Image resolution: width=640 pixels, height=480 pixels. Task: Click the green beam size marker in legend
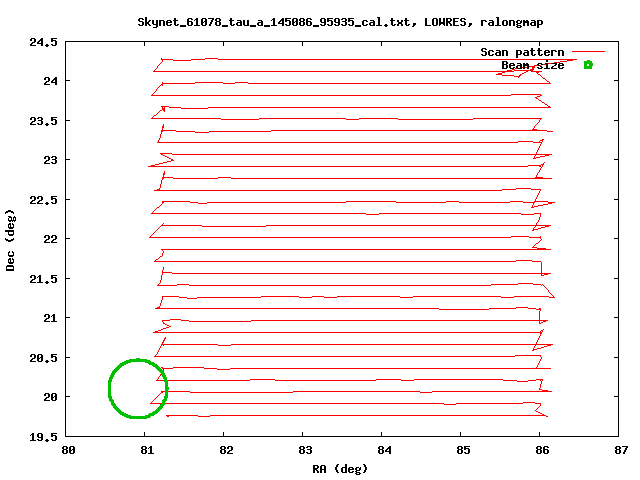click(x=588, y=65)
